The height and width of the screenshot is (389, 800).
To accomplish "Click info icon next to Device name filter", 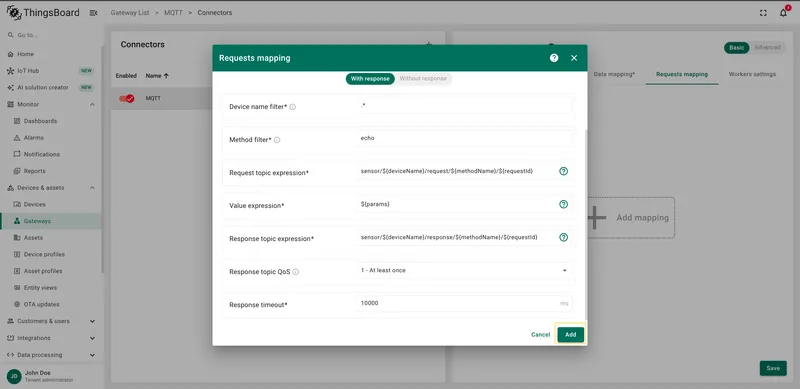I will tap(293, 107).
